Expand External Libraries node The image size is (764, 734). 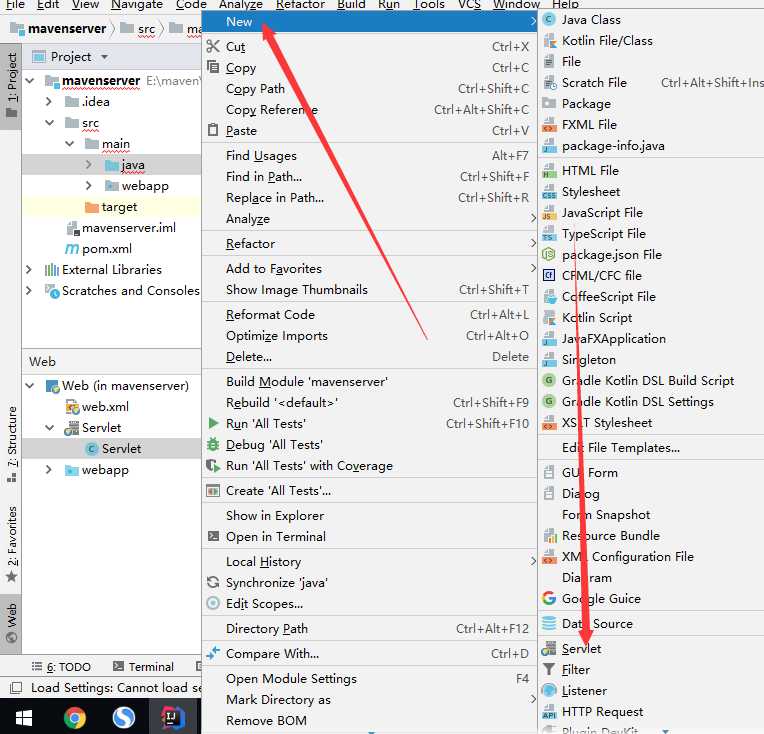point(29,269)
